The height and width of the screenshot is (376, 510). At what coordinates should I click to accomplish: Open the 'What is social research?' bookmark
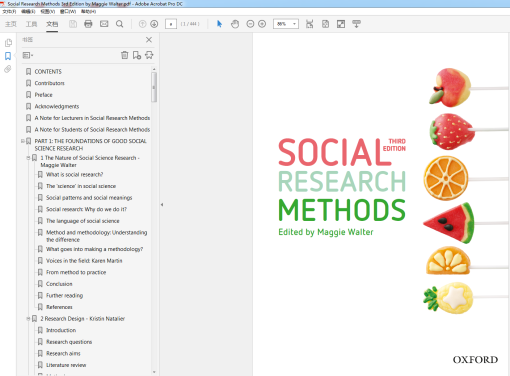click(x=74, y=174)
